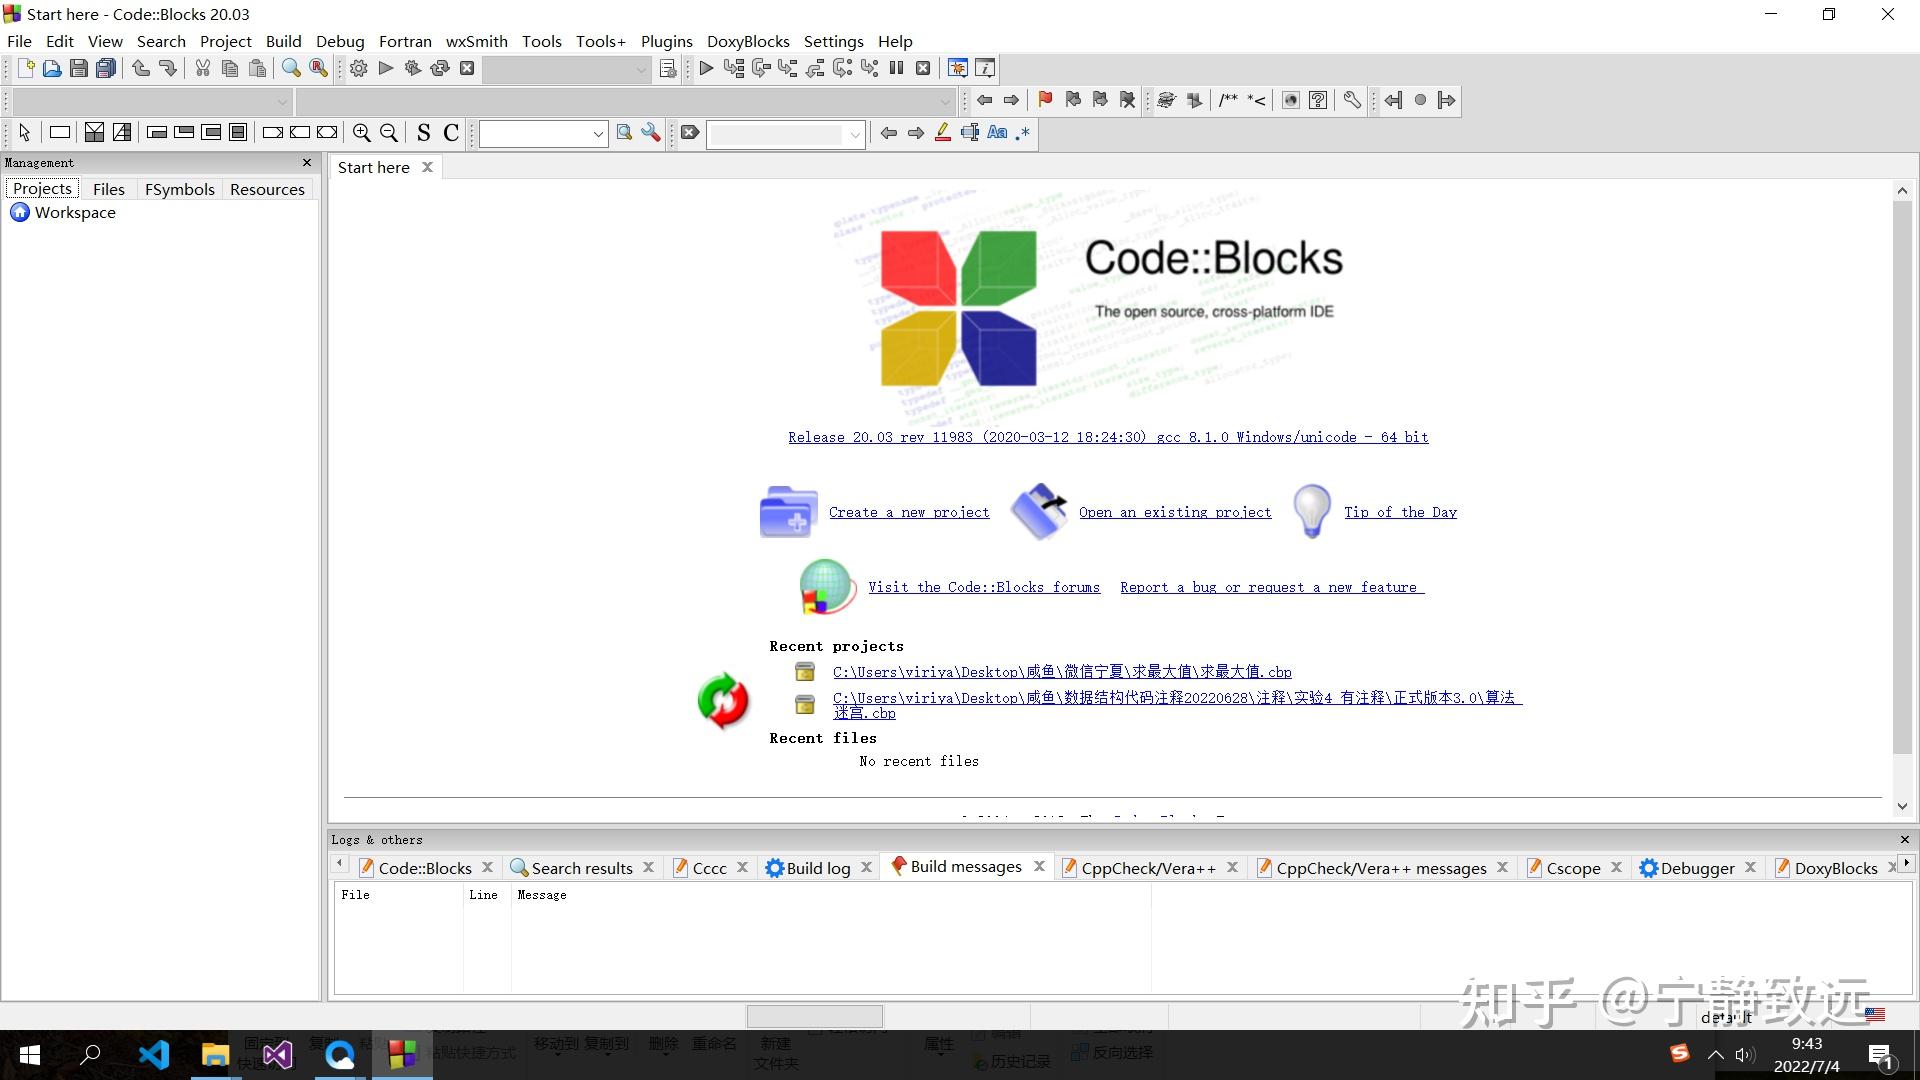Viewport: 1920px width, 1080px height.
Task: Toggle the Break debugger pause button
Action: coord(896,68)
